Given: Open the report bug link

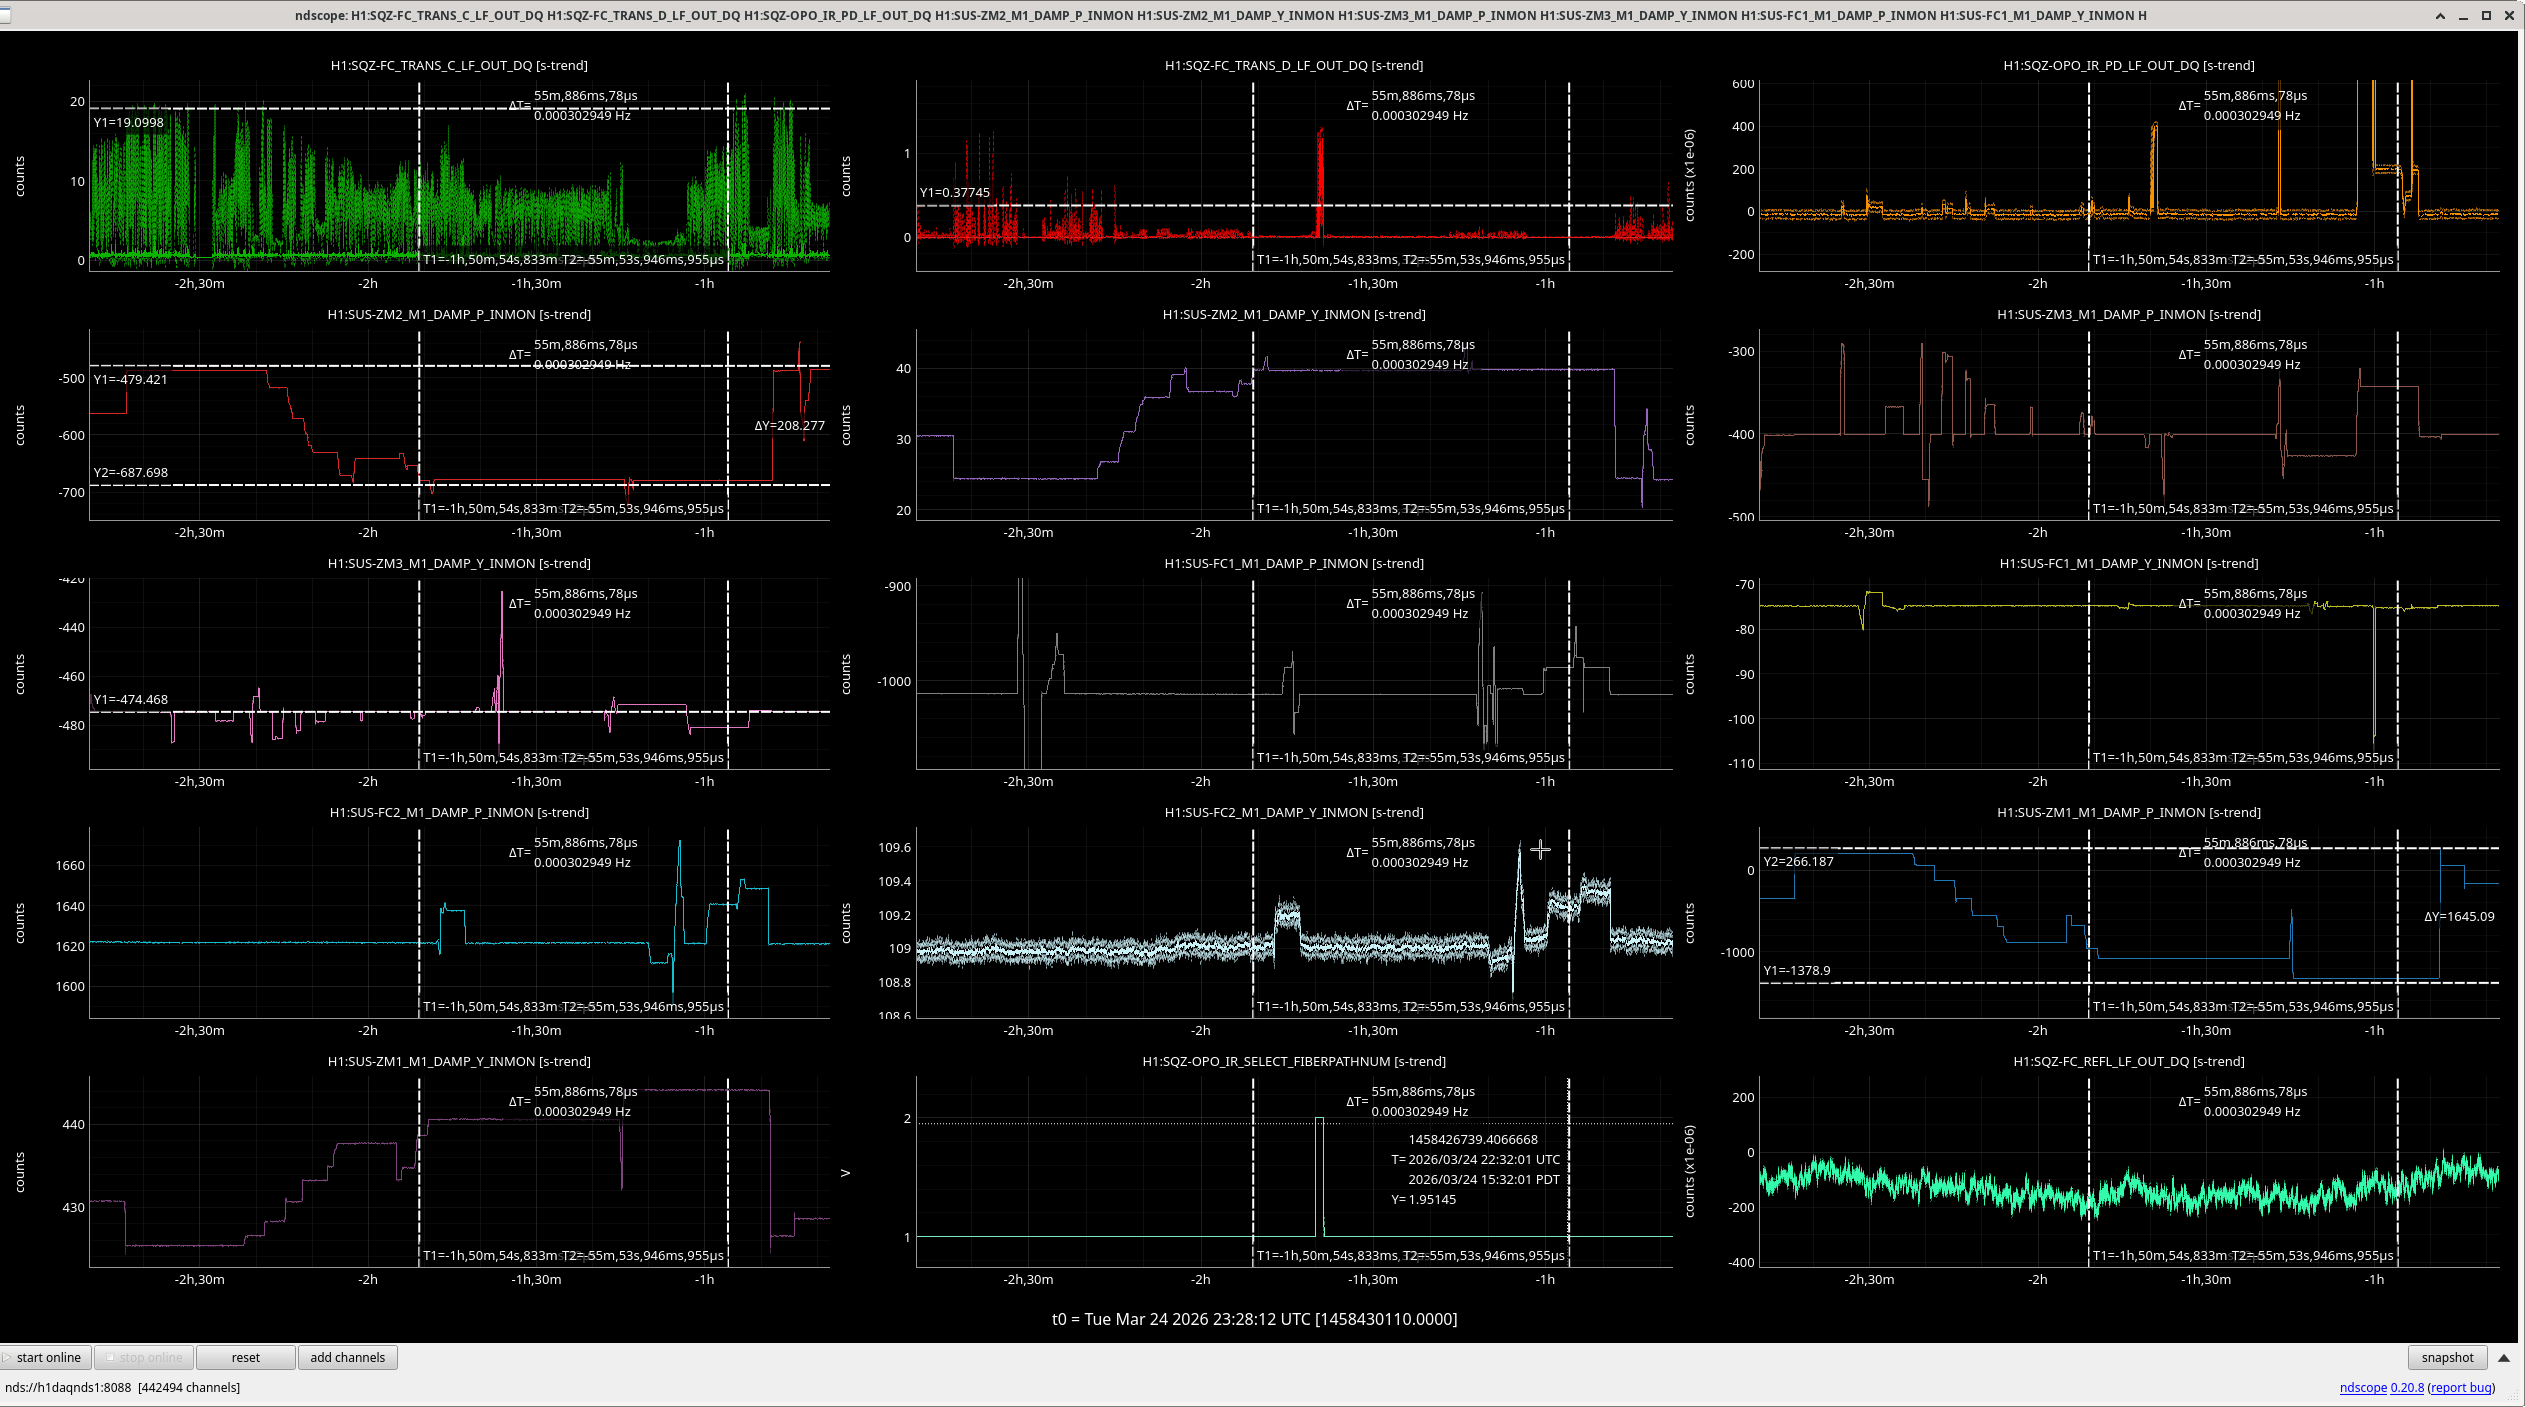Looking at the screenshot, I should coord(2461,1387).
